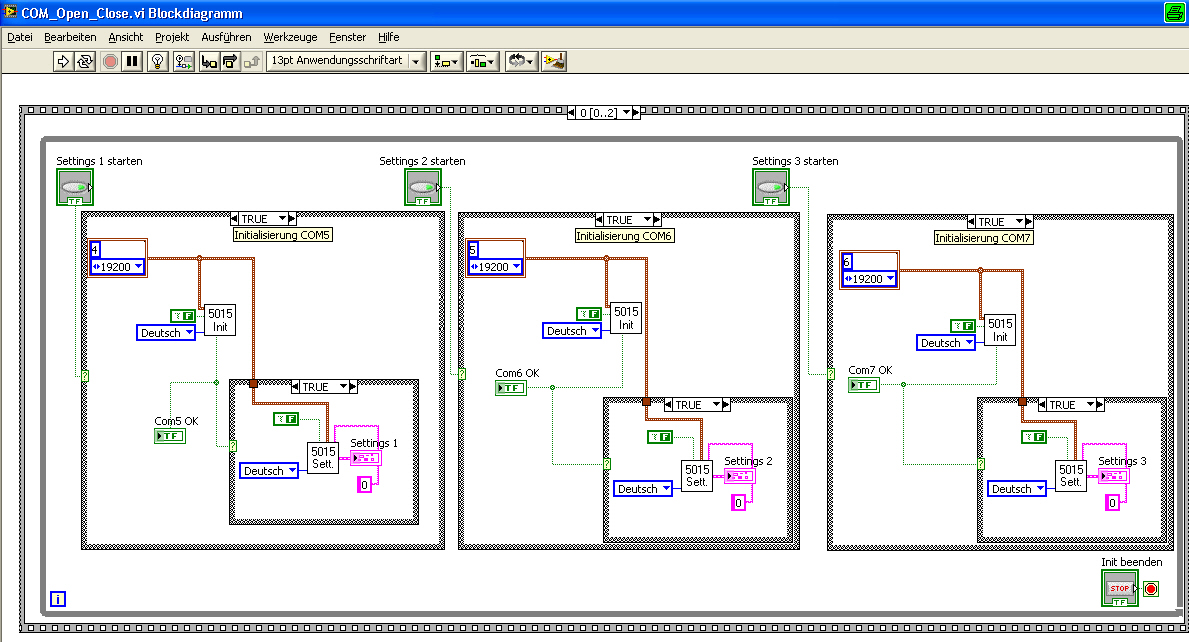Viewport: 1189px width, 642px height.
Task: Open the Werkzeuge menu
Action: (x=290, y=37)
